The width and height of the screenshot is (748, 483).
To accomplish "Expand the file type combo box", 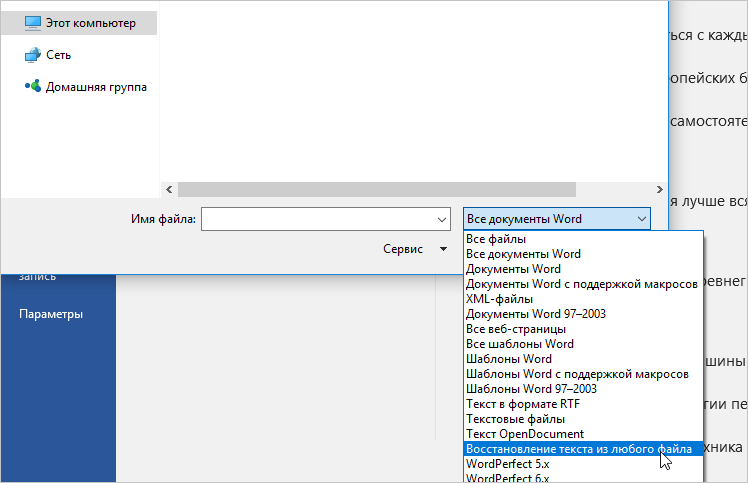I will click(641, 219).
